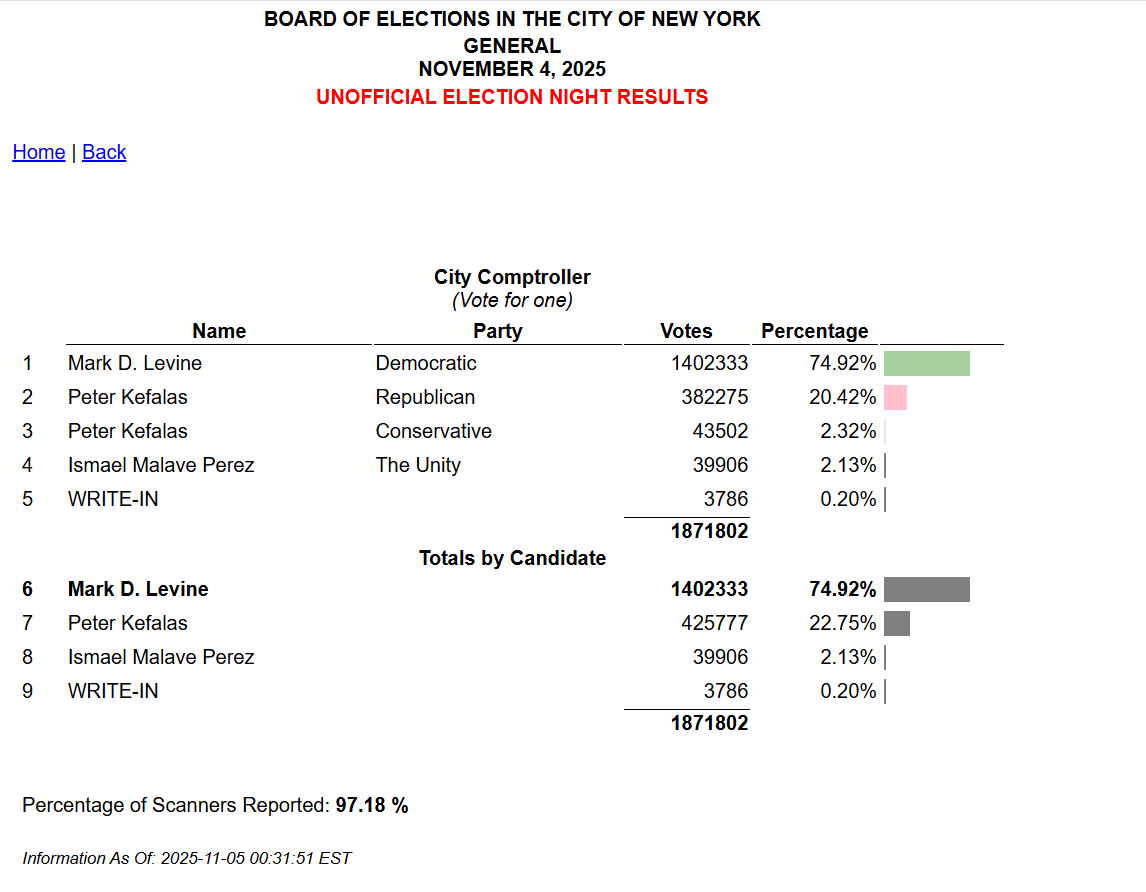Click the green Democratic percentage bar

(926, 363)
